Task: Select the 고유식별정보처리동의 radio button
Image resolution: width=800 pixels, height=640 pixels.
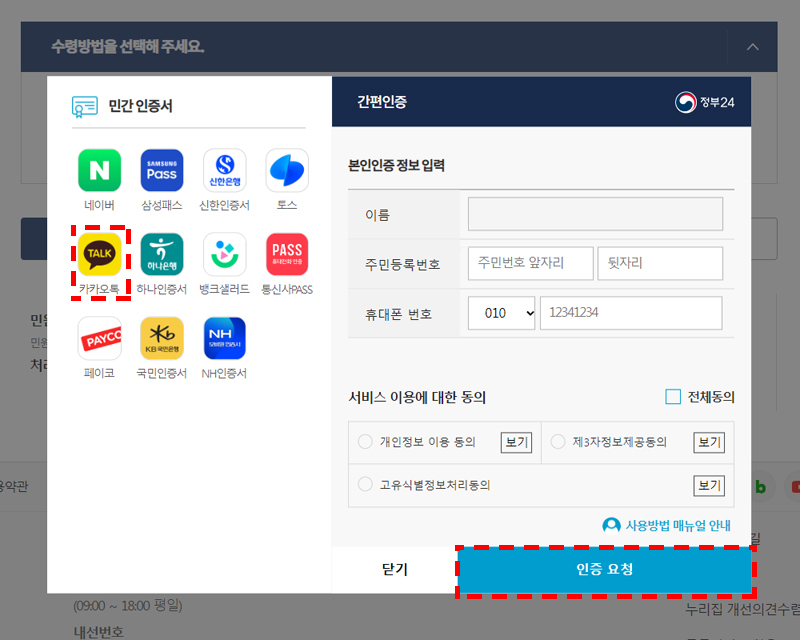Action: [365, 484]
